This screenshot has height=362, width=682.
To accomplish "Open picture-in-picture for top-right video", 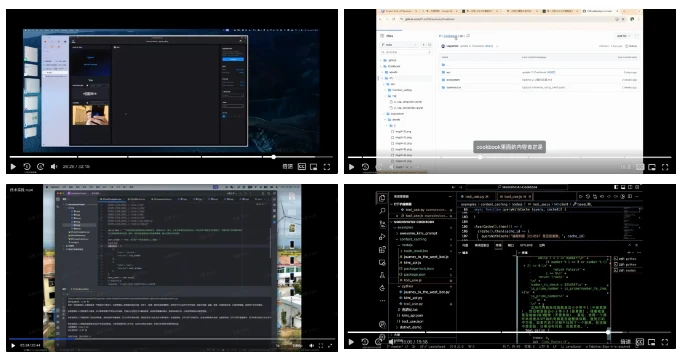I will tap(652, 167).
